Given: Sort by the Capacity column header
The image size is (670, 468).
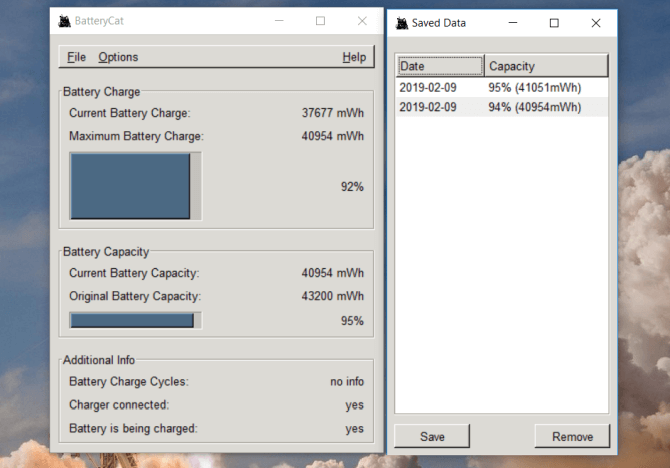Looking at the screenshot, I should 546,66.
